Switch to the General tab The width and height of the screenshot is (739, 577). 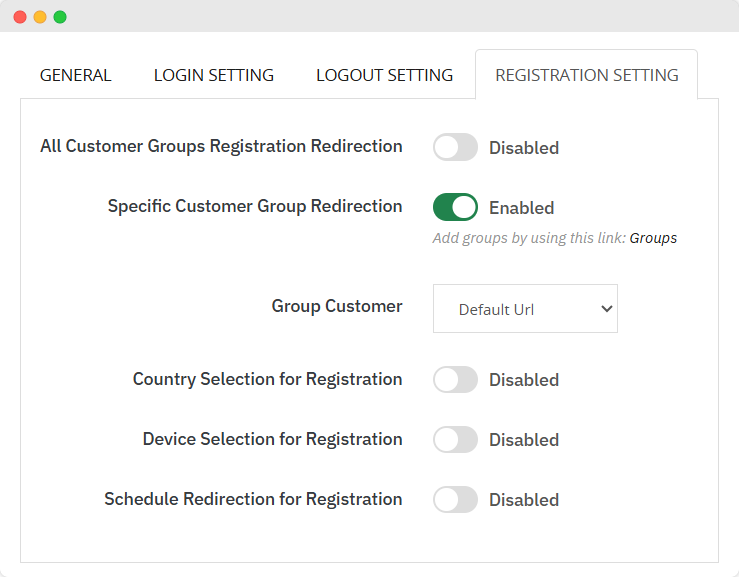(75, 75)
